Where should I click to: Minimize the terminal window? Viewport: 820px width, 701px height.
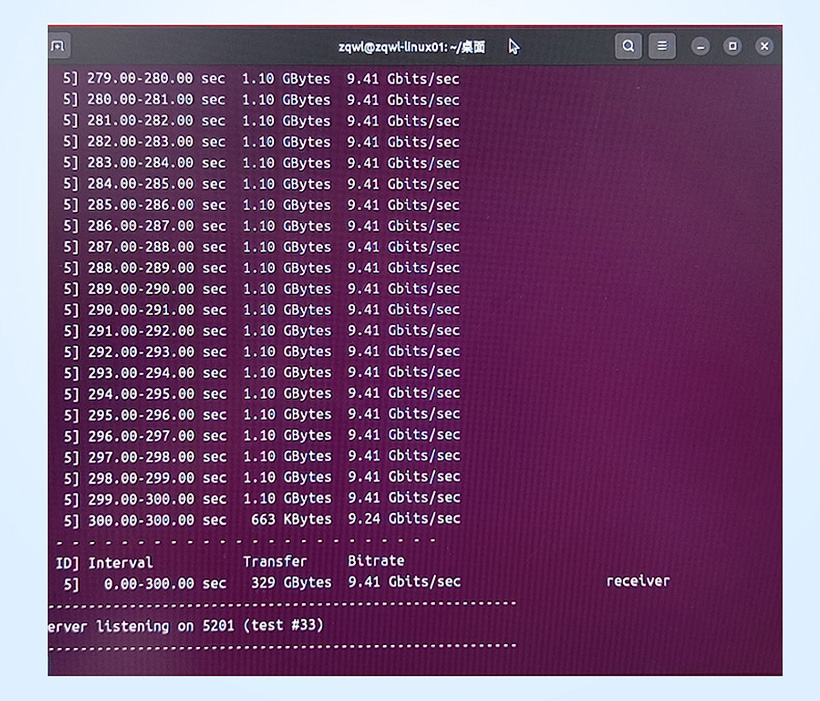point(700,46)
